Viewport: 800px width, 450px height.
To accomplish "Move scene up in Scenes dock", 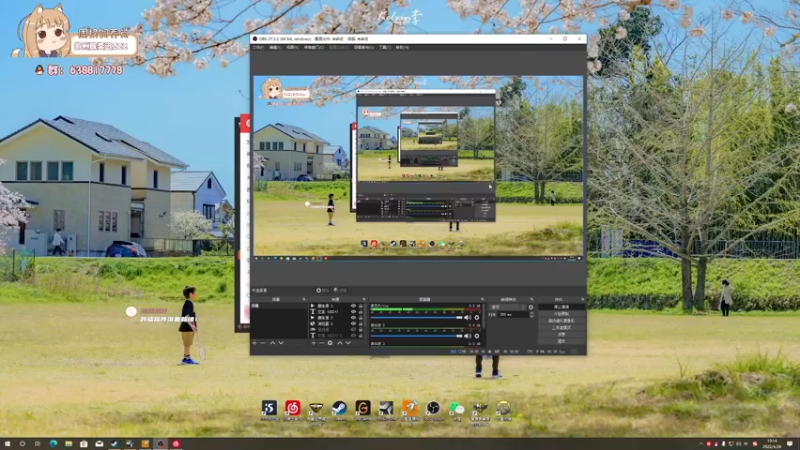I will (x=272, y=343).
